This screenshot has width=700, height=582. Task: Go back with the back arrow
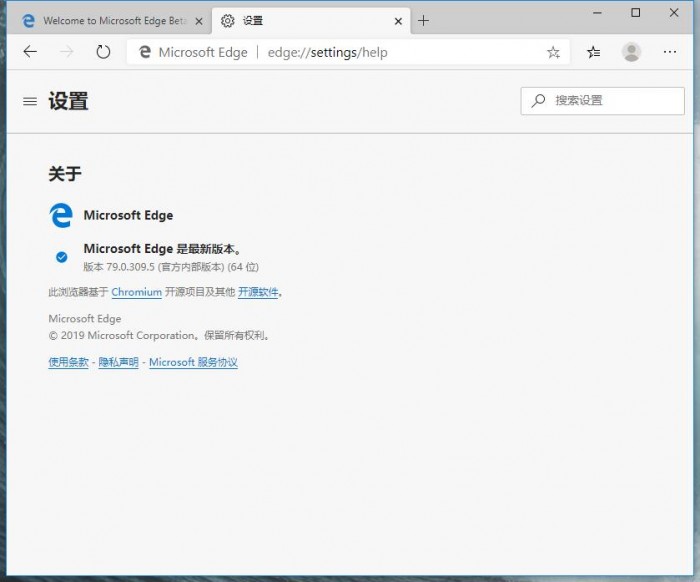tap(30, 52)
